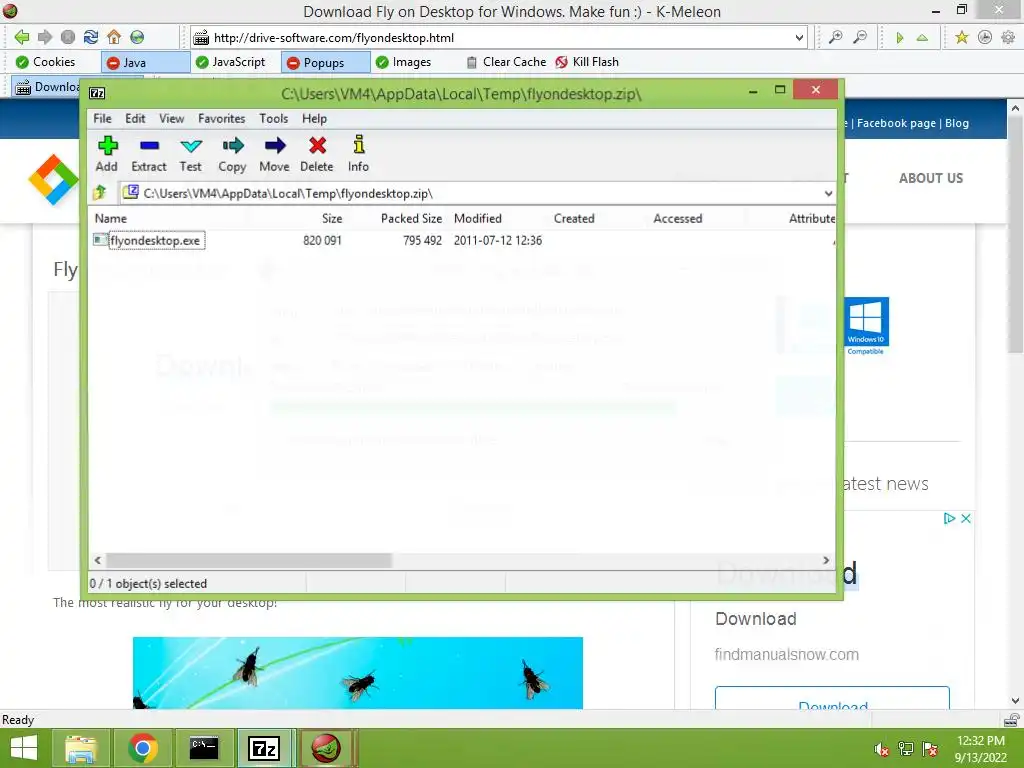This screenshot has width=1024, height=768.
Task: Click the K-Meleon stop loading button
Action: (x=68, y=37)
